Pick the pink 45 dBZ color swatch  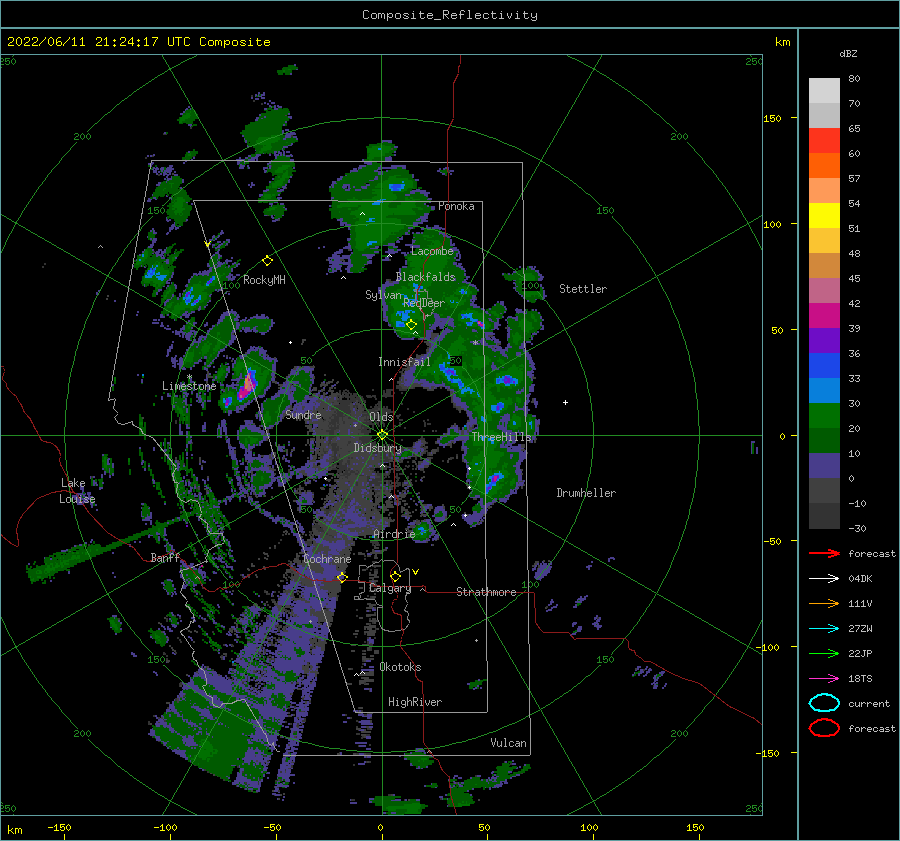(x=824, y=290)
